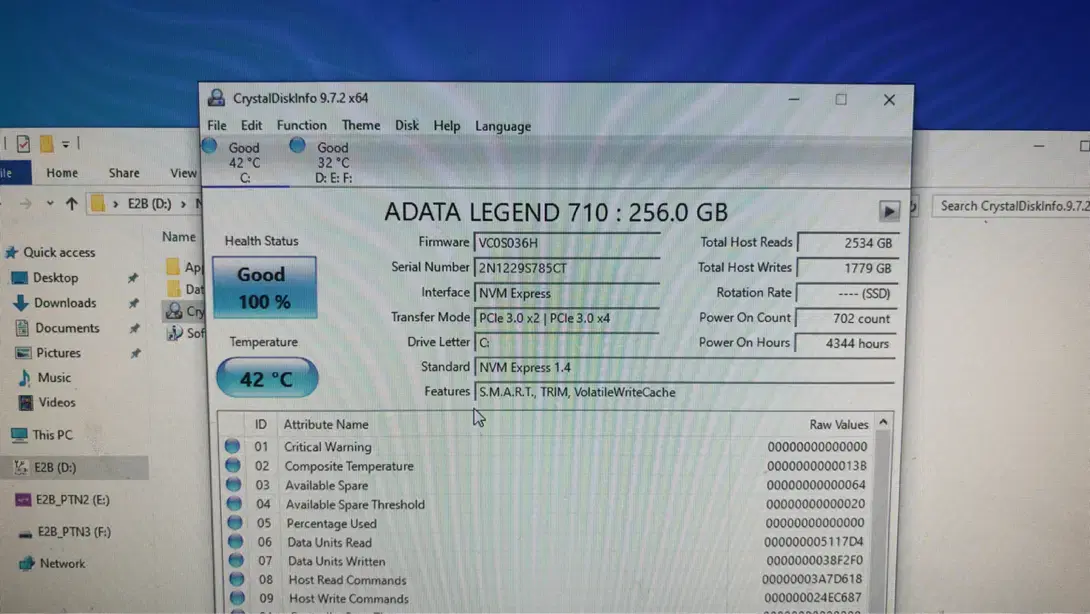Click the Attribute Name column header
Viewport: 1090px width, 614px height.
pos(326,424)
